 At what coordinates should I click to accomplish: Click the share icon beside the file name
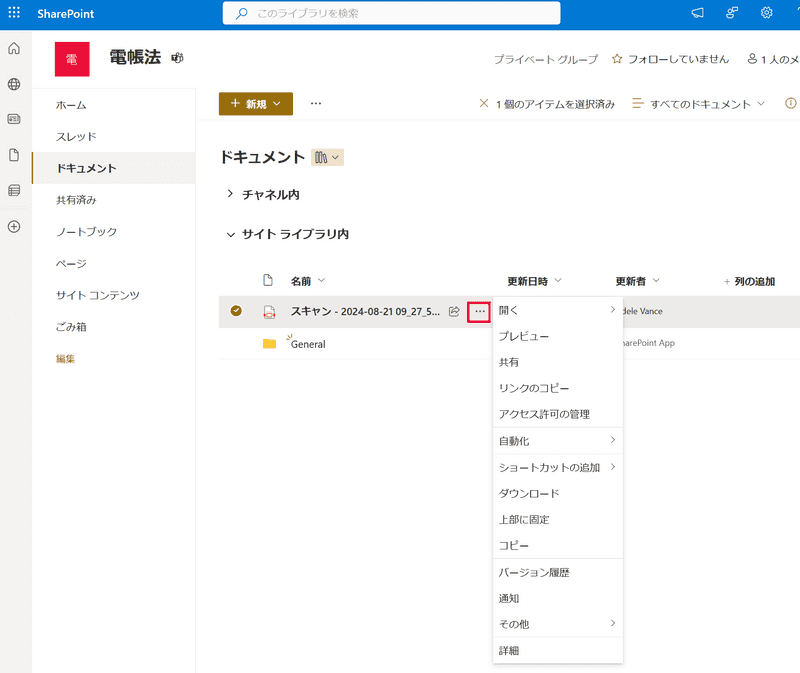(x=454, y=311)
